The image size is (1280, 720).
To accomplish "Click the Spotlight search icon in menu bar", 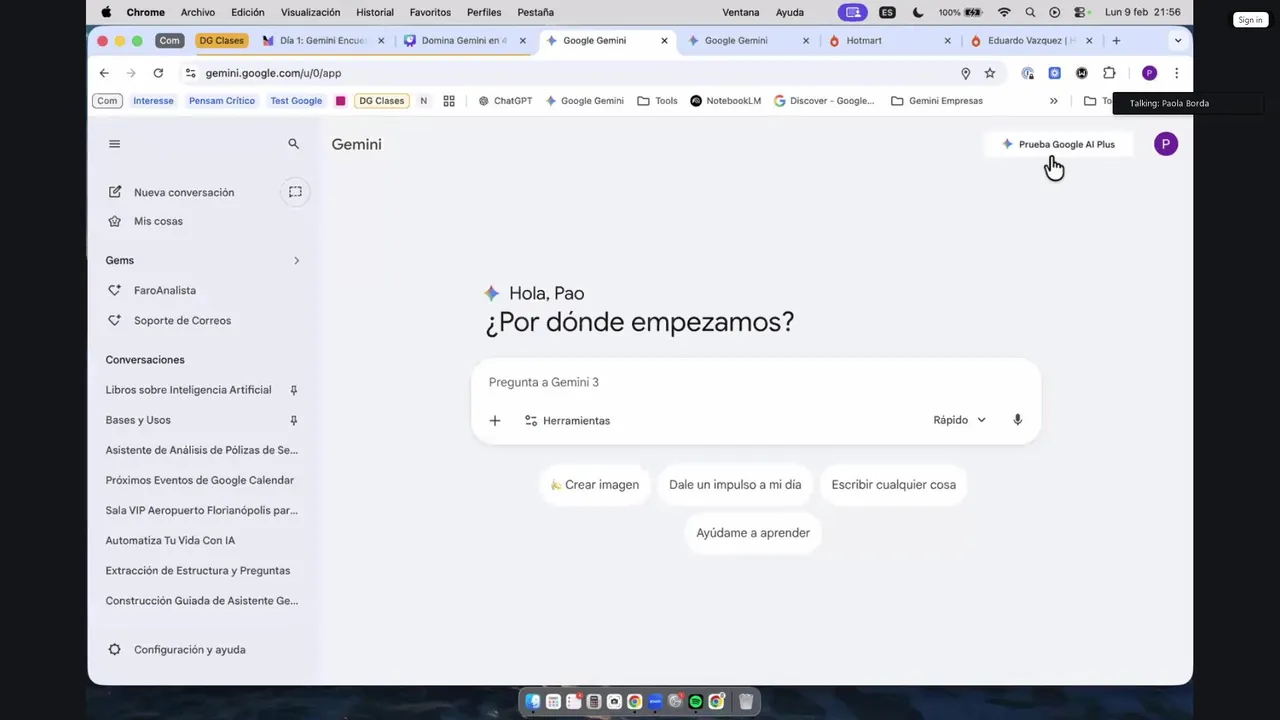I will tap(1030, 12).
